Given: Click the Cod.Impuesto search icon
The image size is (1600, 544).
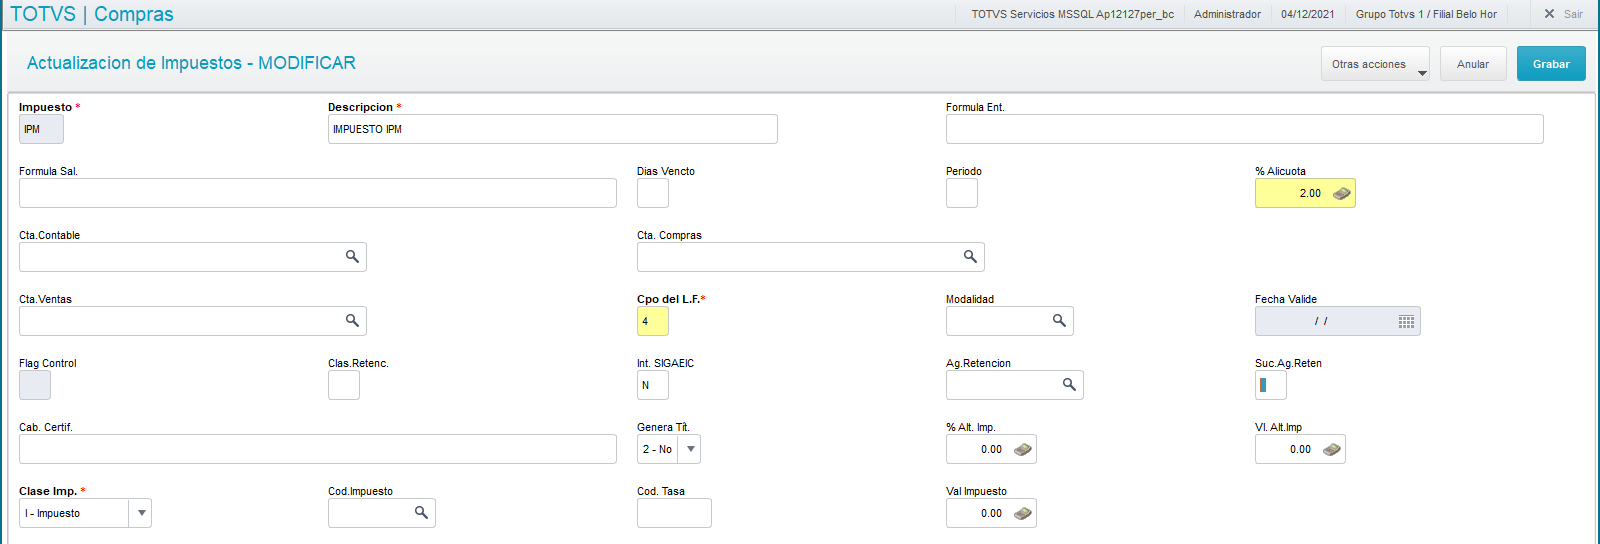Looking at the screenshot, I should (421, 513).
